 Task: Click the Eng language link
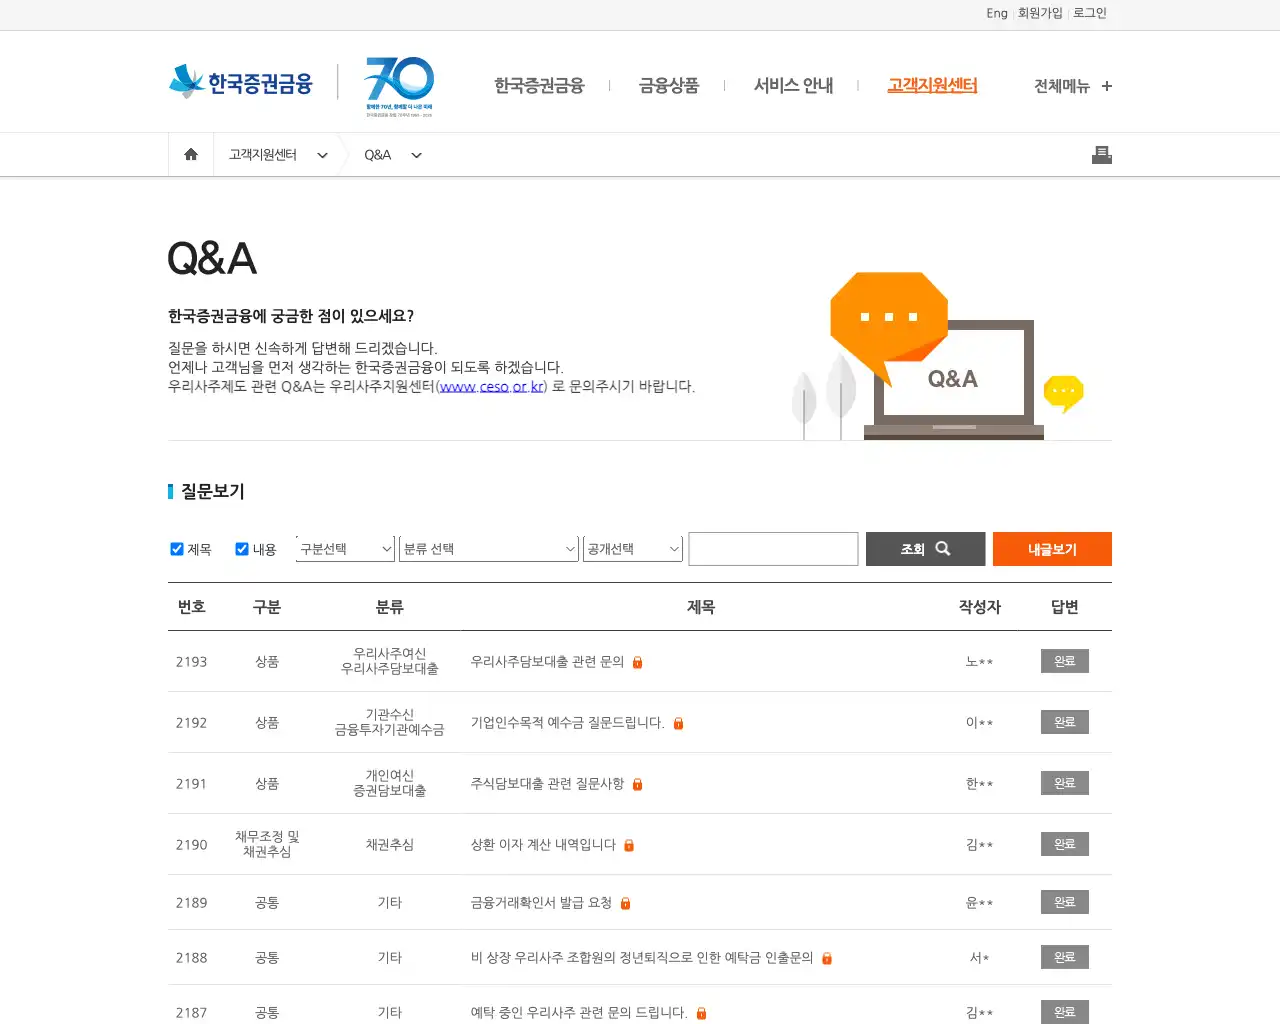(997, 13)
